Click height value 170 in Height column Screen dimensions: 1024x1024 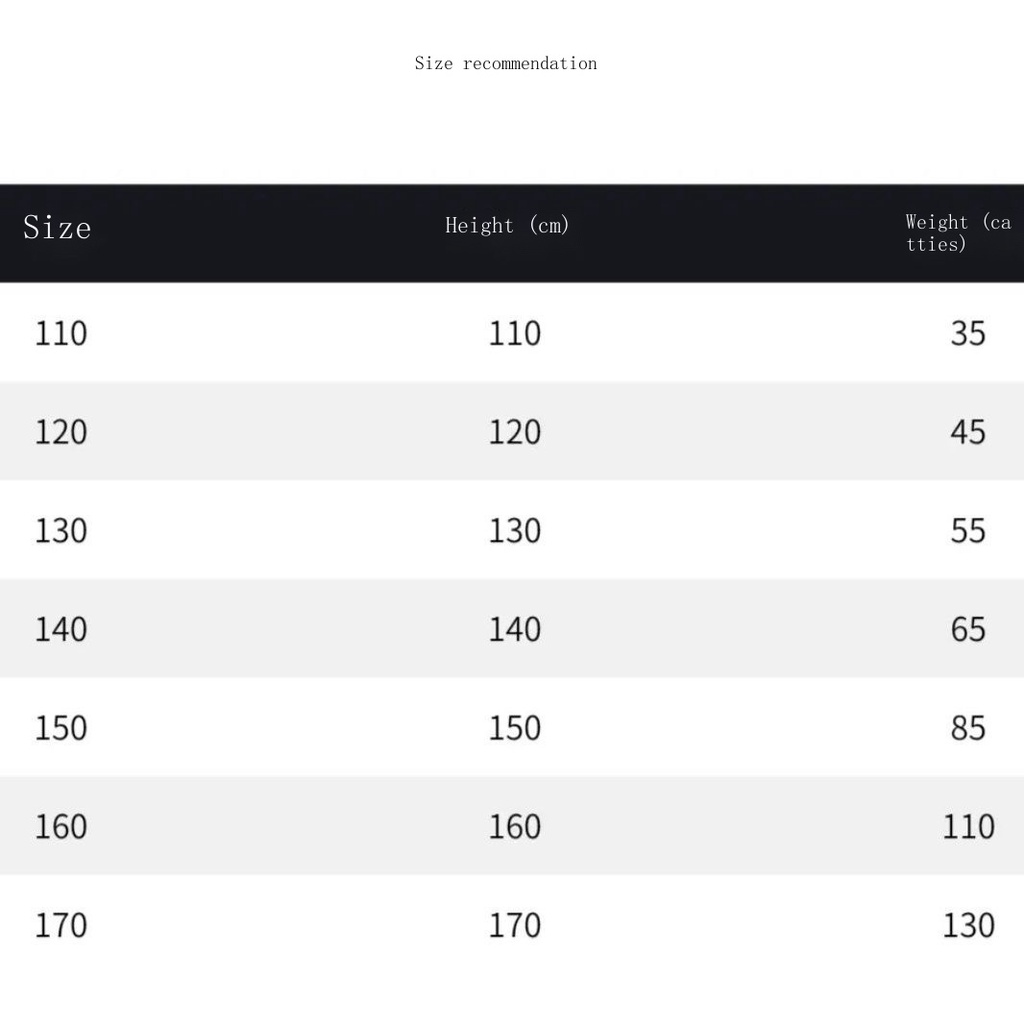pyautogui.click(x=514, y=925)
